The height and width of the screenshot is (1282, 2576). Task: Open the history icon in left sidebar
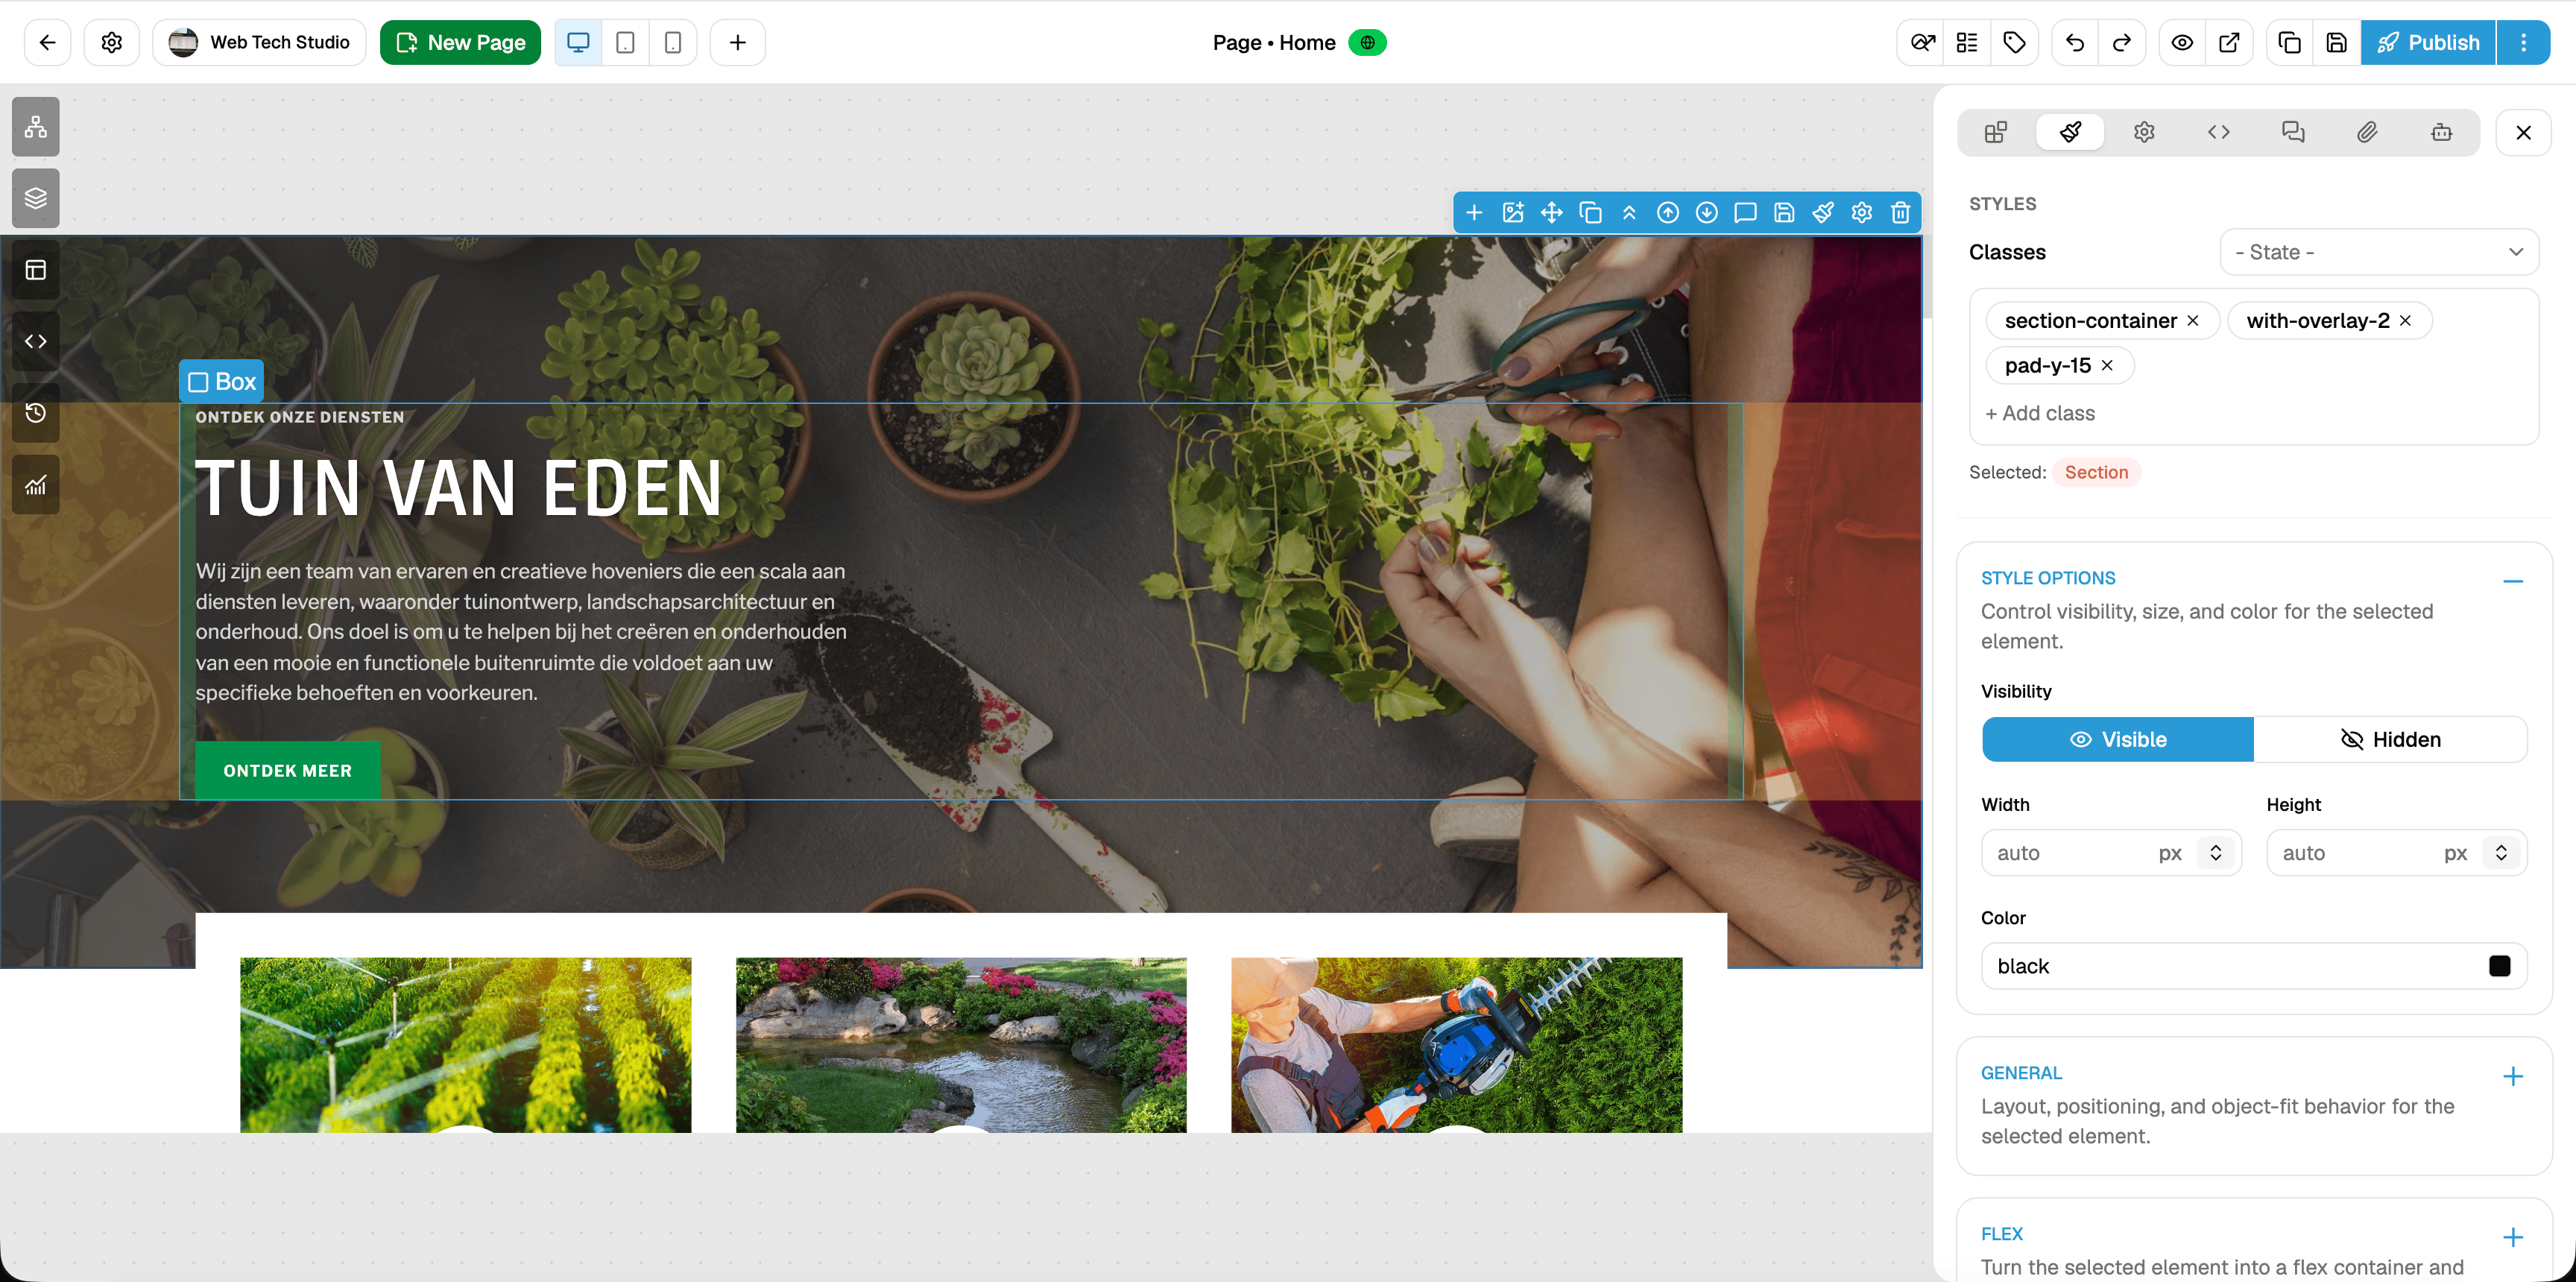pyautogui.click(x=36, y=413)
